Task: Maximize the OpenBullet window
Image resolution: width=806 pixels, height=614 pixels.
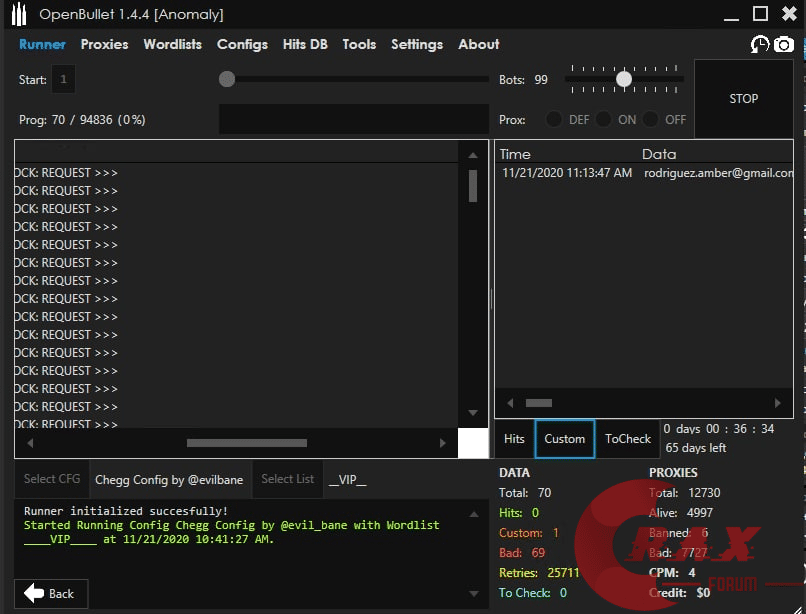Action: point(760,13)
